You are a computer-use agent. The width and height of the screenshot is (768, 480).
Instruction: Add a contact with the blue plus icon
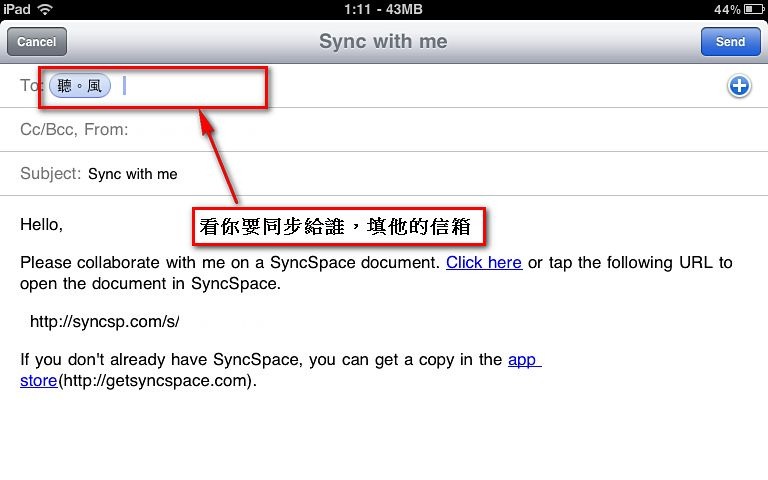coord(739,86)
